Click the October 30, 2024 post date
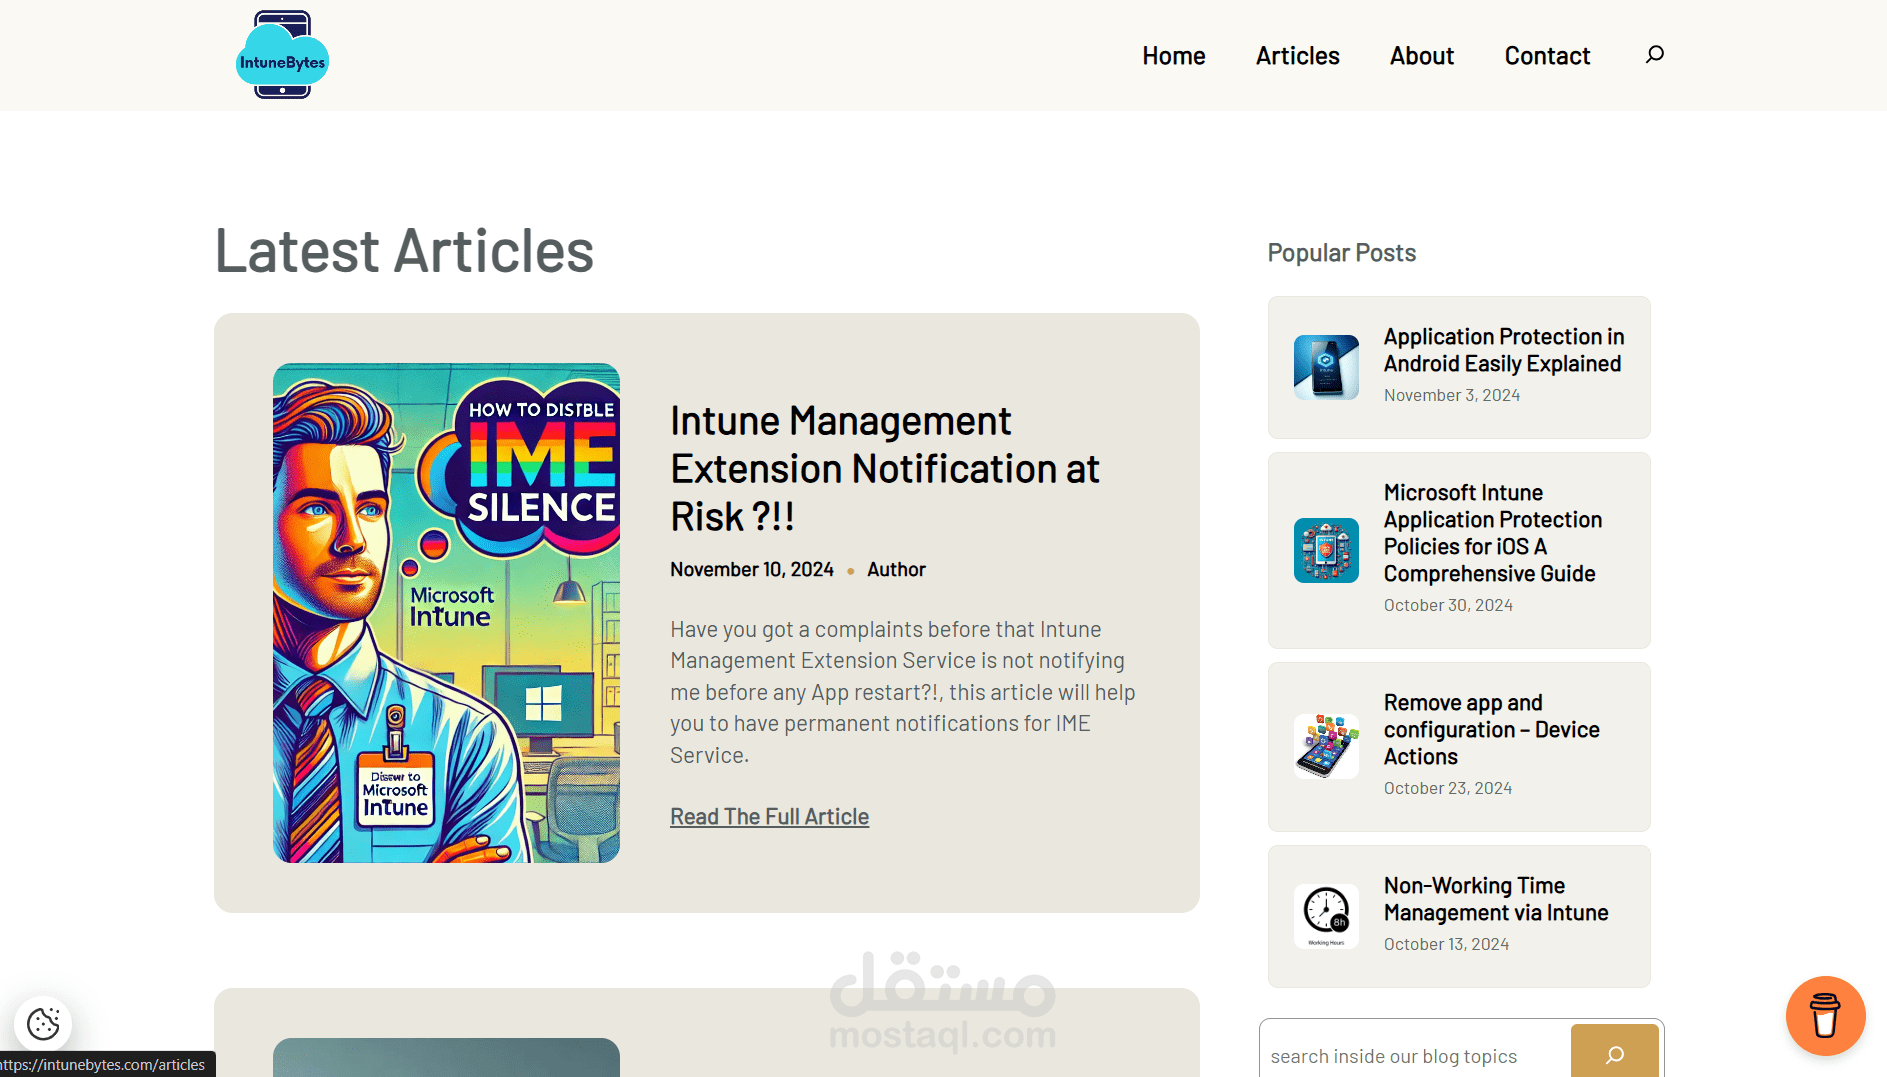 (x=1448, y=605)
